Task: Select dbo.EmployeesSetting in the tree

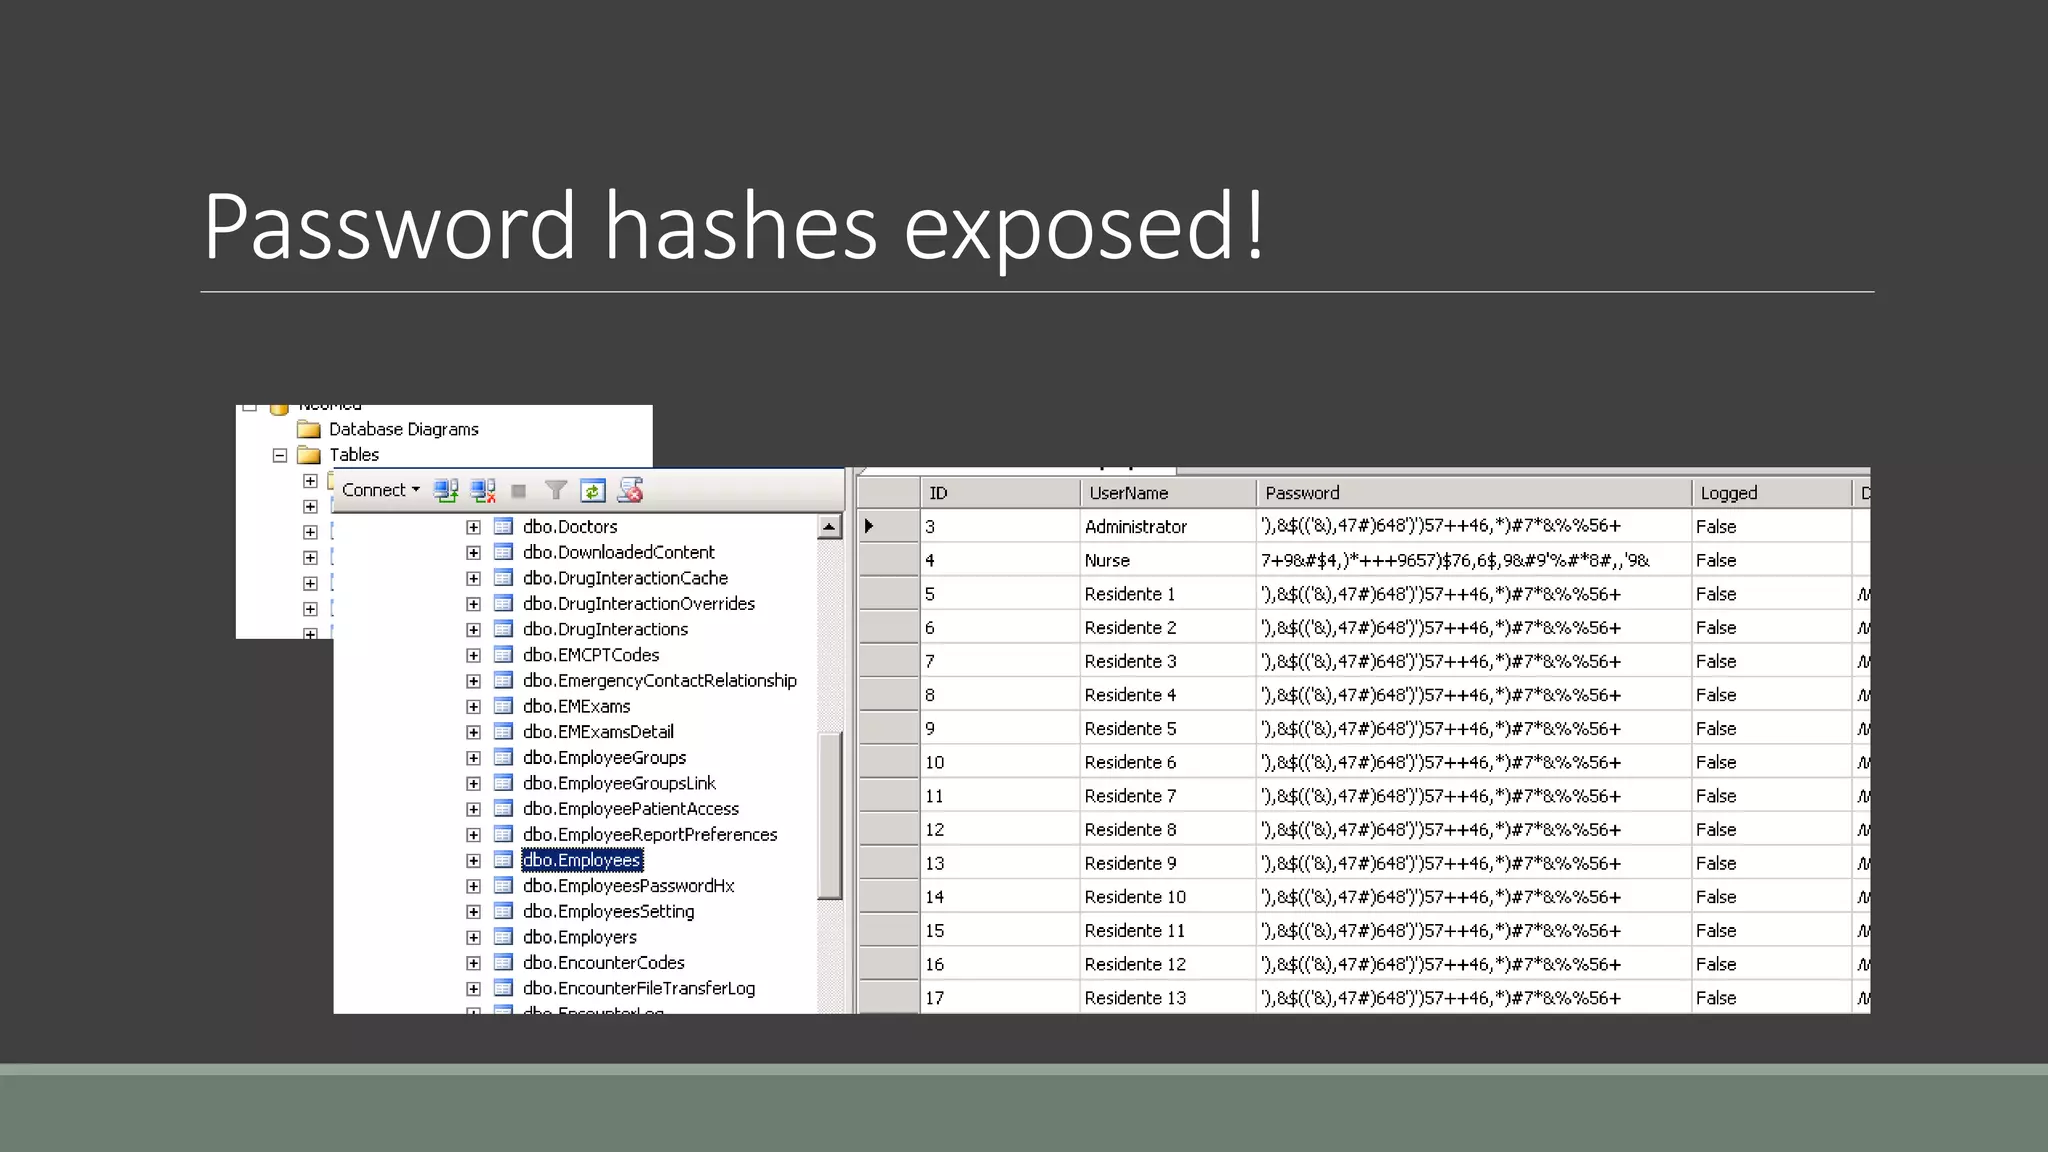Action: [608, 911]
